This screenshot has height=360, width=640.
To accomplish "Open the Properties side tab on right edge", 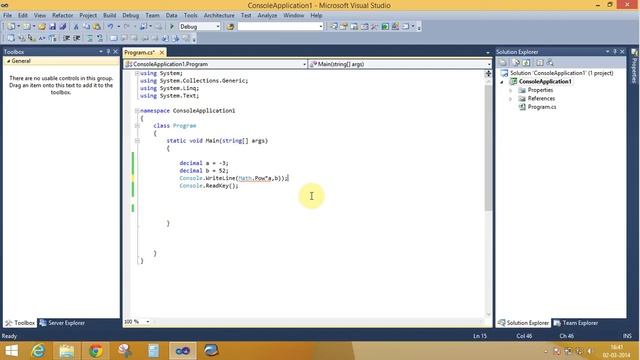I will pos(635,66).
